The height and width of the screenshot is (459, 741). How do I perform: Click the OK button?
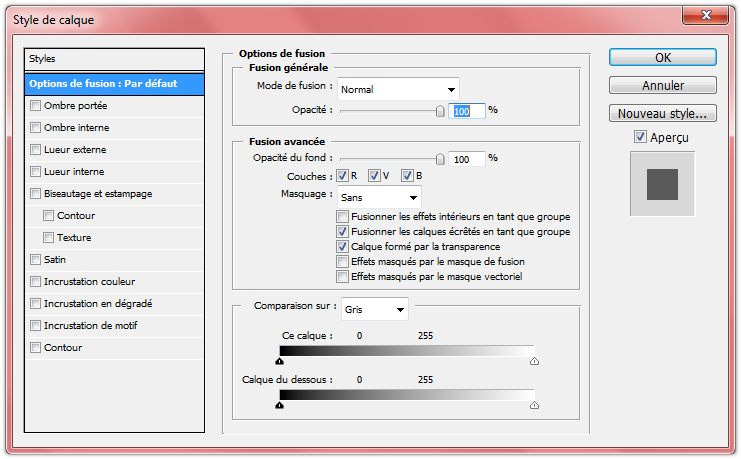coord(662,58)
